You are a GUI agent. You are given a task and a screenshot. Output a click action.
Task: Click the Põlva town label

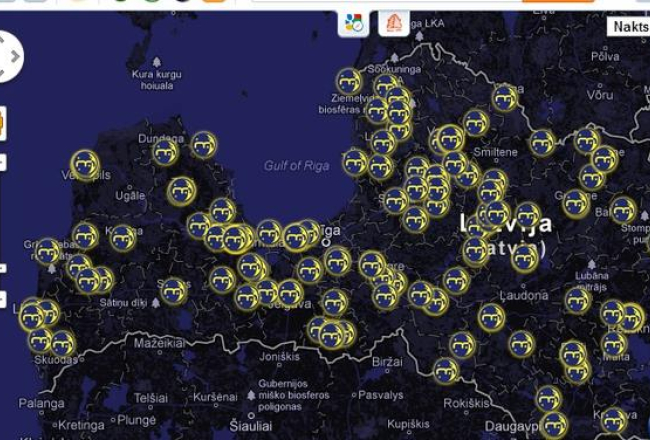point(606,56)
